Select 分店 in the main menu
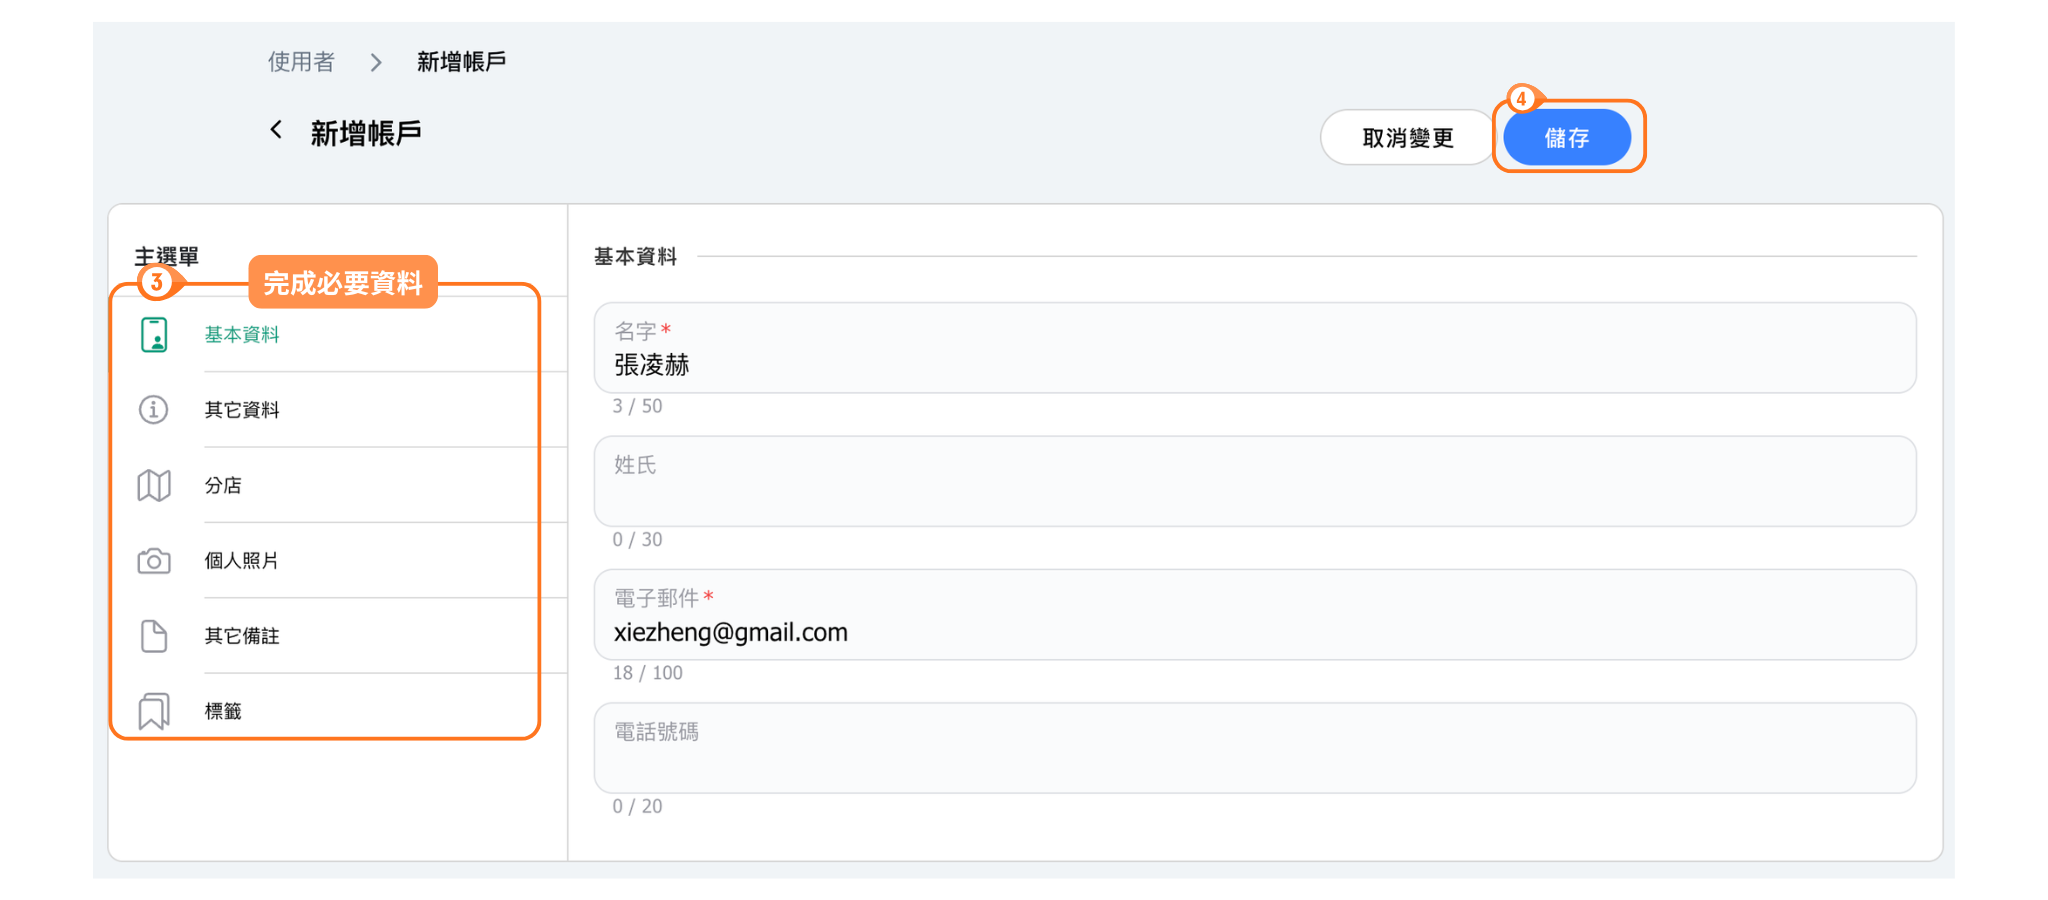2048x900 pixels. point(223,486)
